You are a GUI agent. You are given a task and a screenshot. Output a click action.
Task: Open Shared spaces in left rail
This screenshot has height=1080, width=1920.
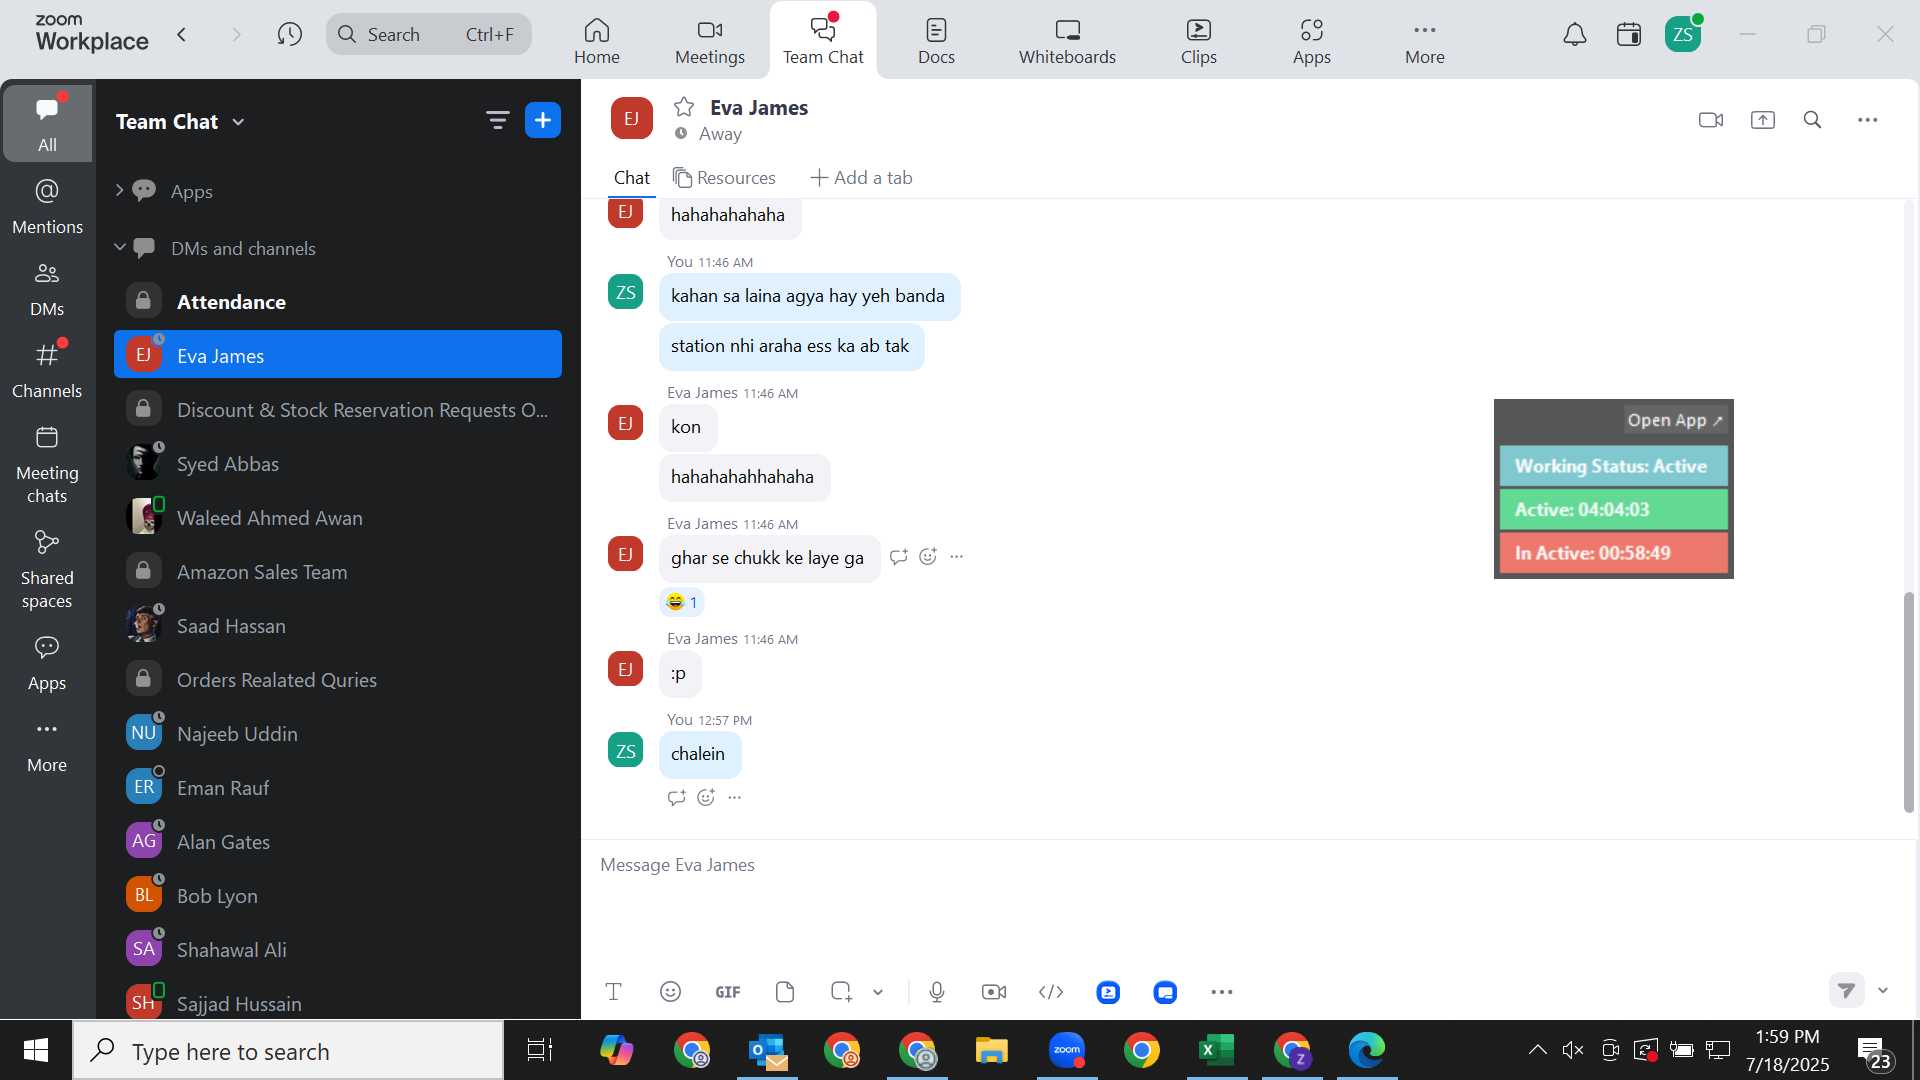(47, 570)
